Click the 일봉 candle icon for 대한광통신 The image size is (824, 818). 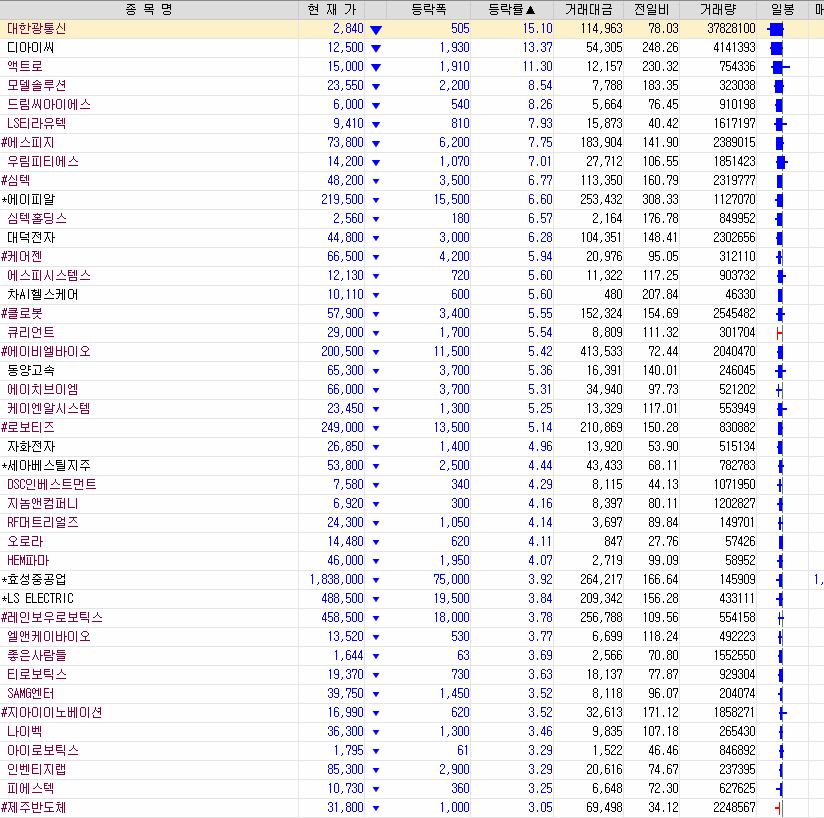point(776,29)
